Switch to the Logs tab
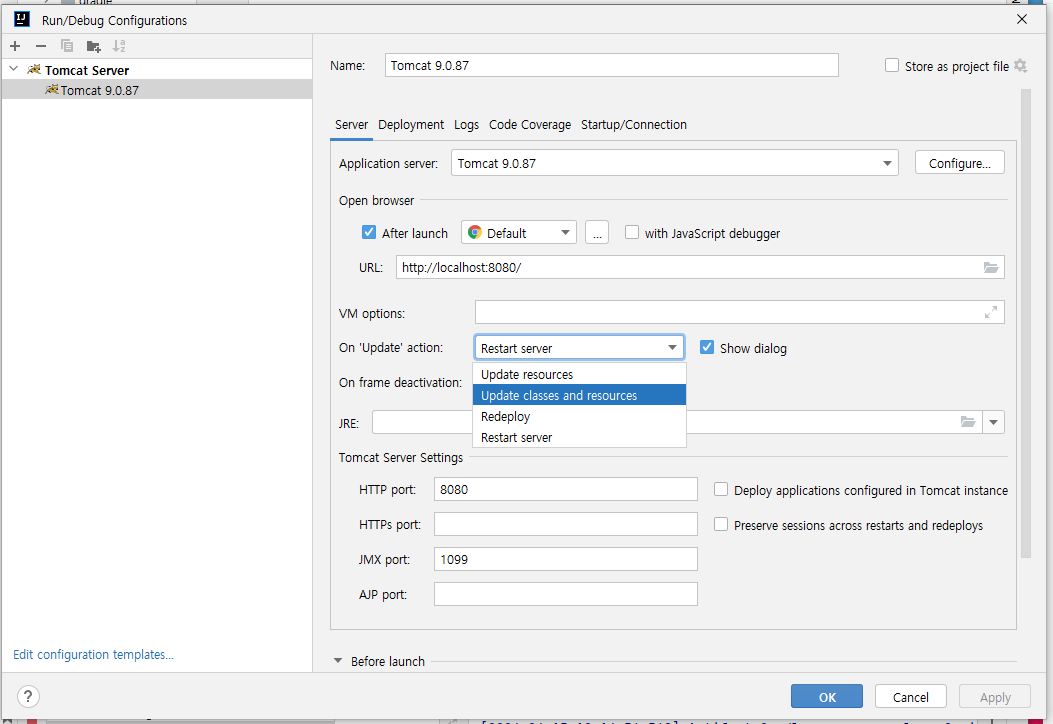1053x724 pixels. [466, 125]
